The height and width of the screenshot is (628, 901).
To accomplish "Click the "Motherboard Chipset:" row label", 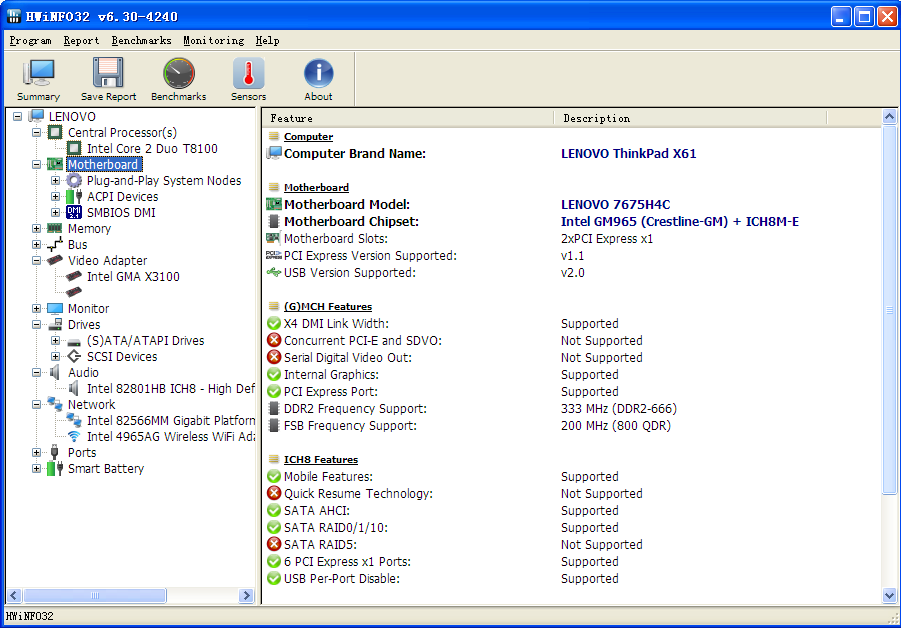I will (x=351, y=222).
